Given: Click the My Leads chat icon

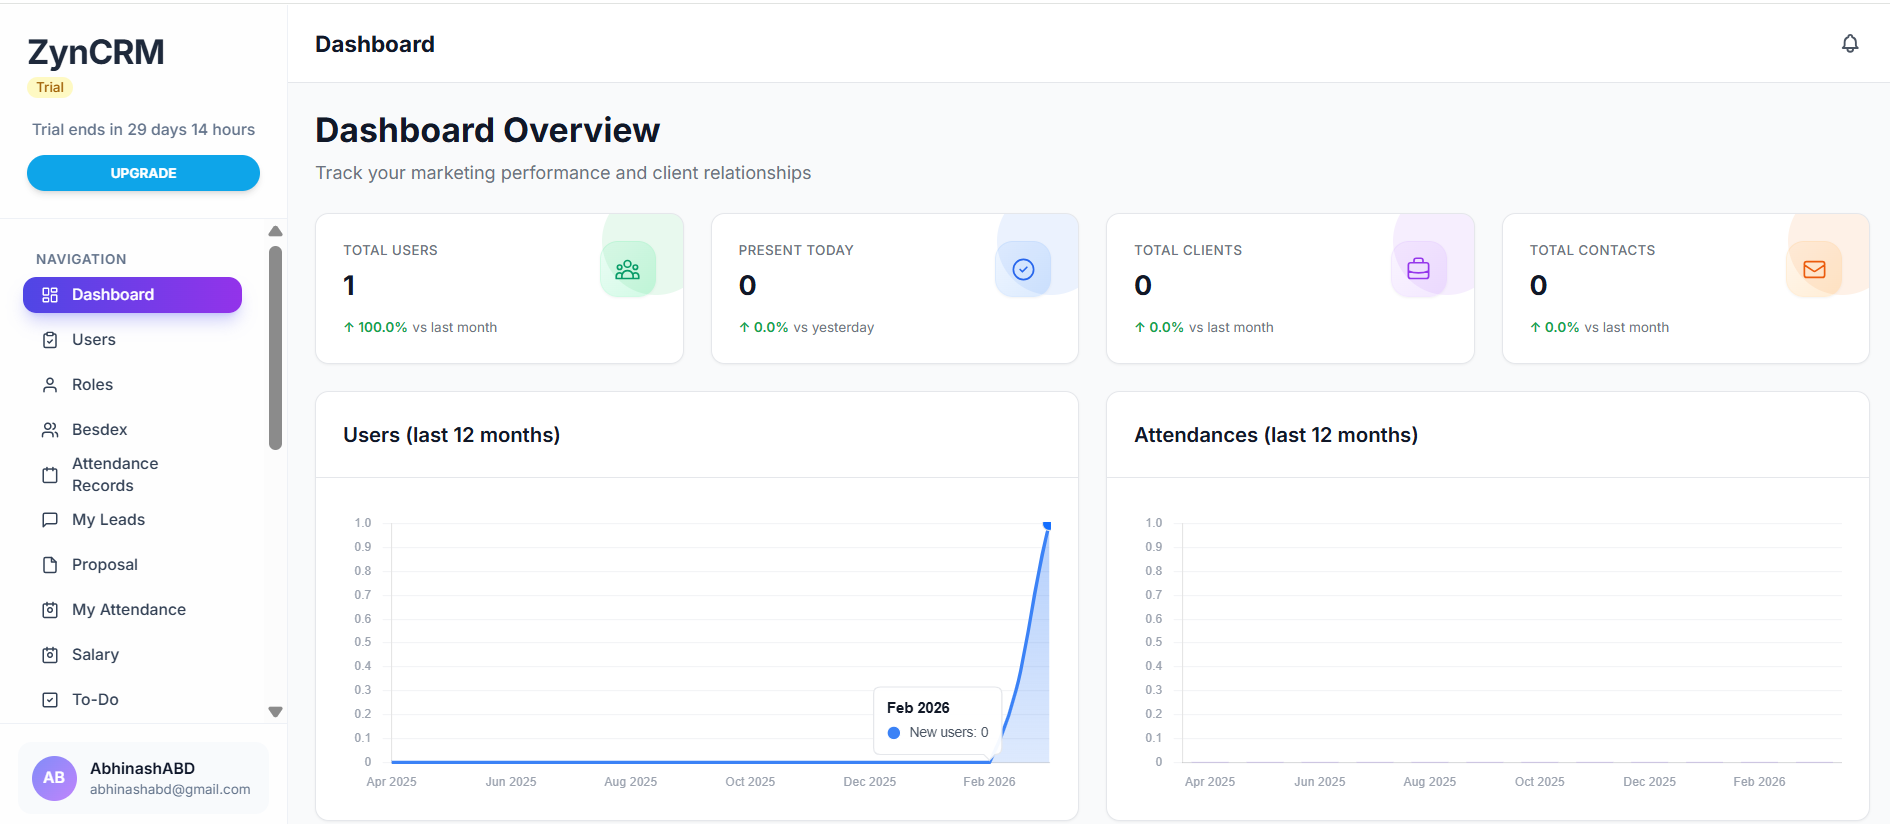Looking at the screenshot, I should click(x=50, y=520).
